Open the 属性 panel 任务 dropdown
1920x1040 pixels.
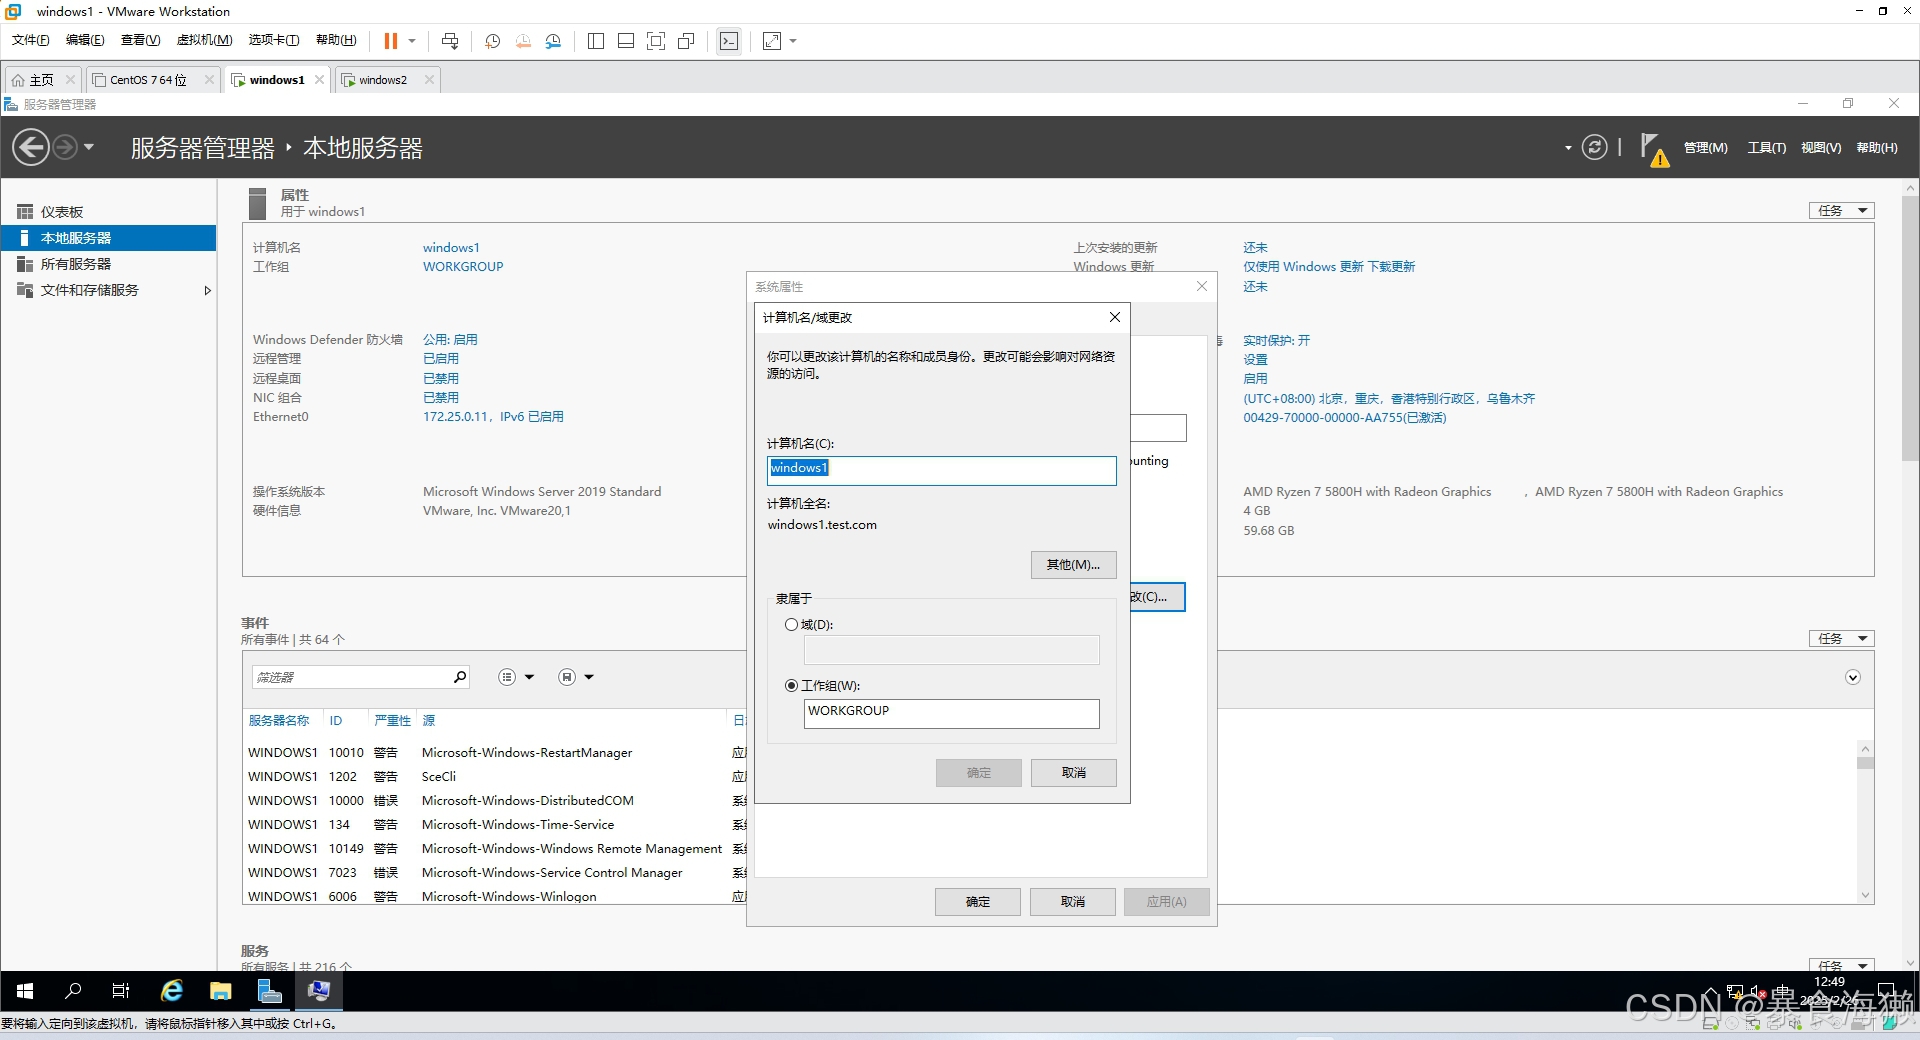1842,210
